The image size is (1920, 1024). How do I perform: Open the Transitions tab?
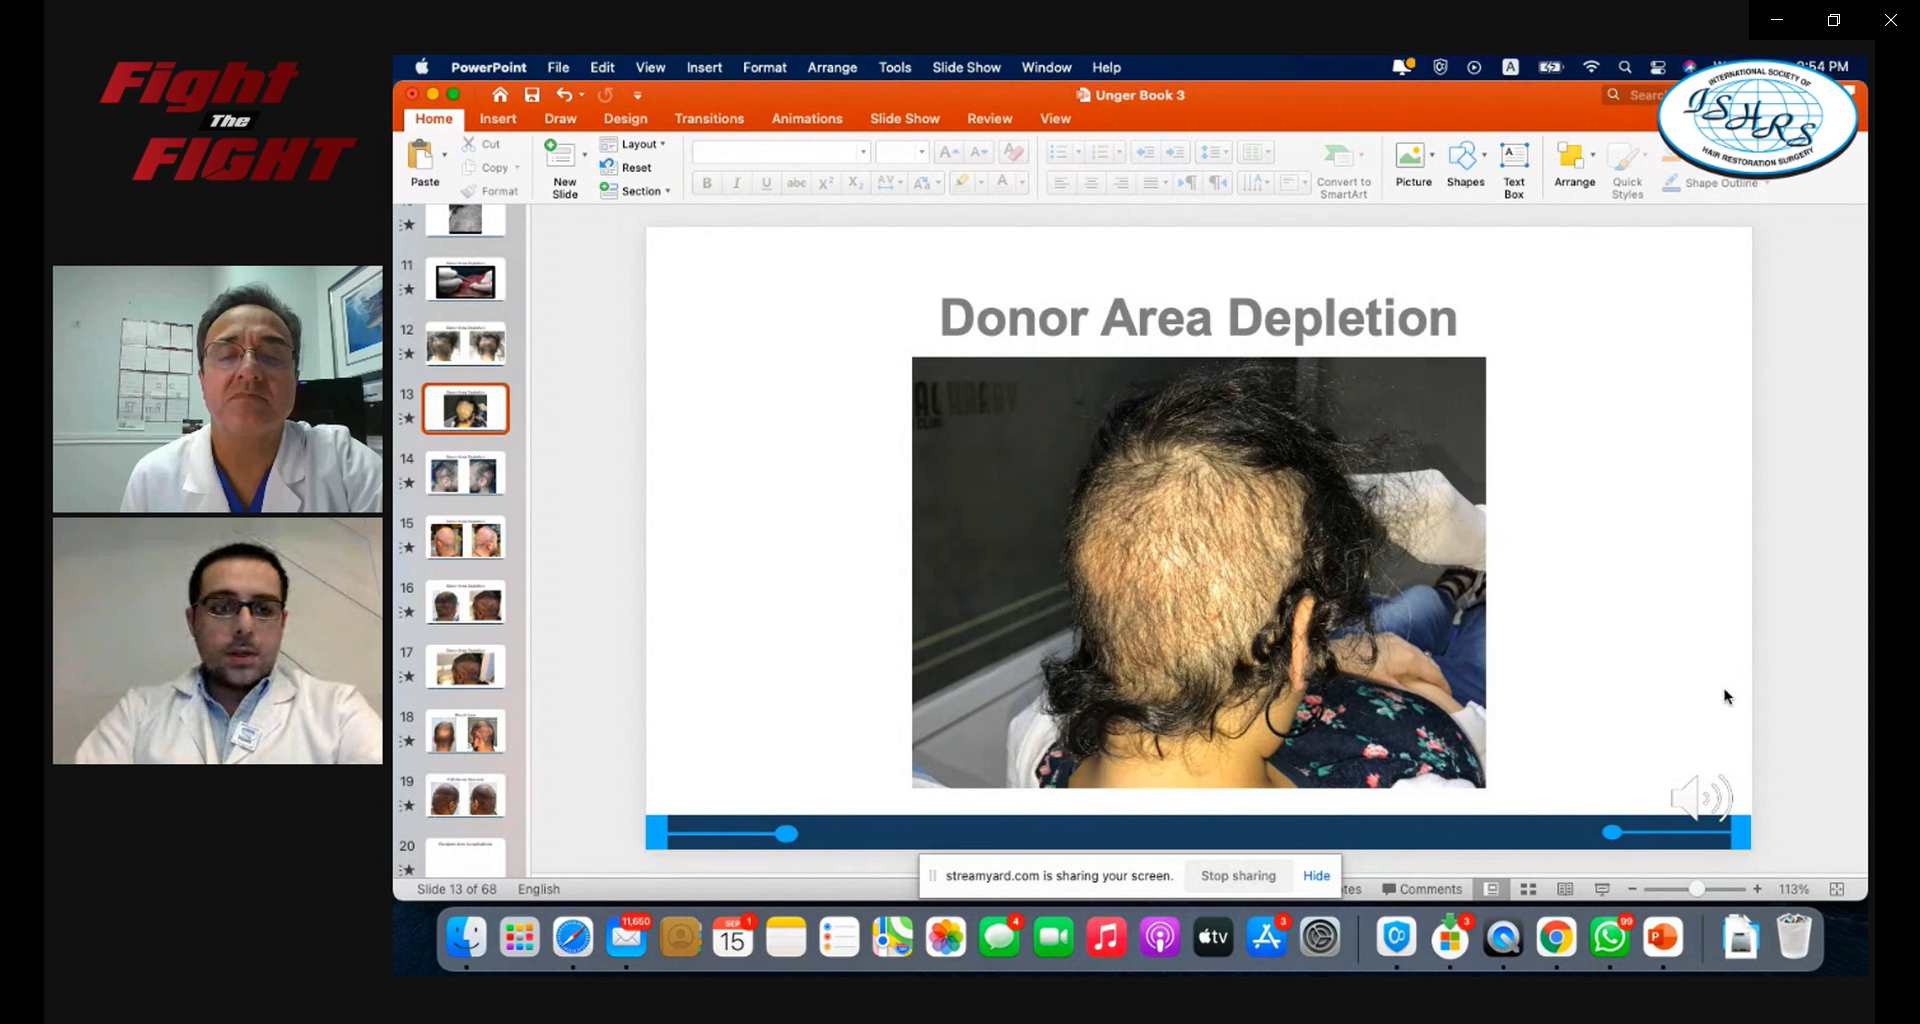pos(709,118)
